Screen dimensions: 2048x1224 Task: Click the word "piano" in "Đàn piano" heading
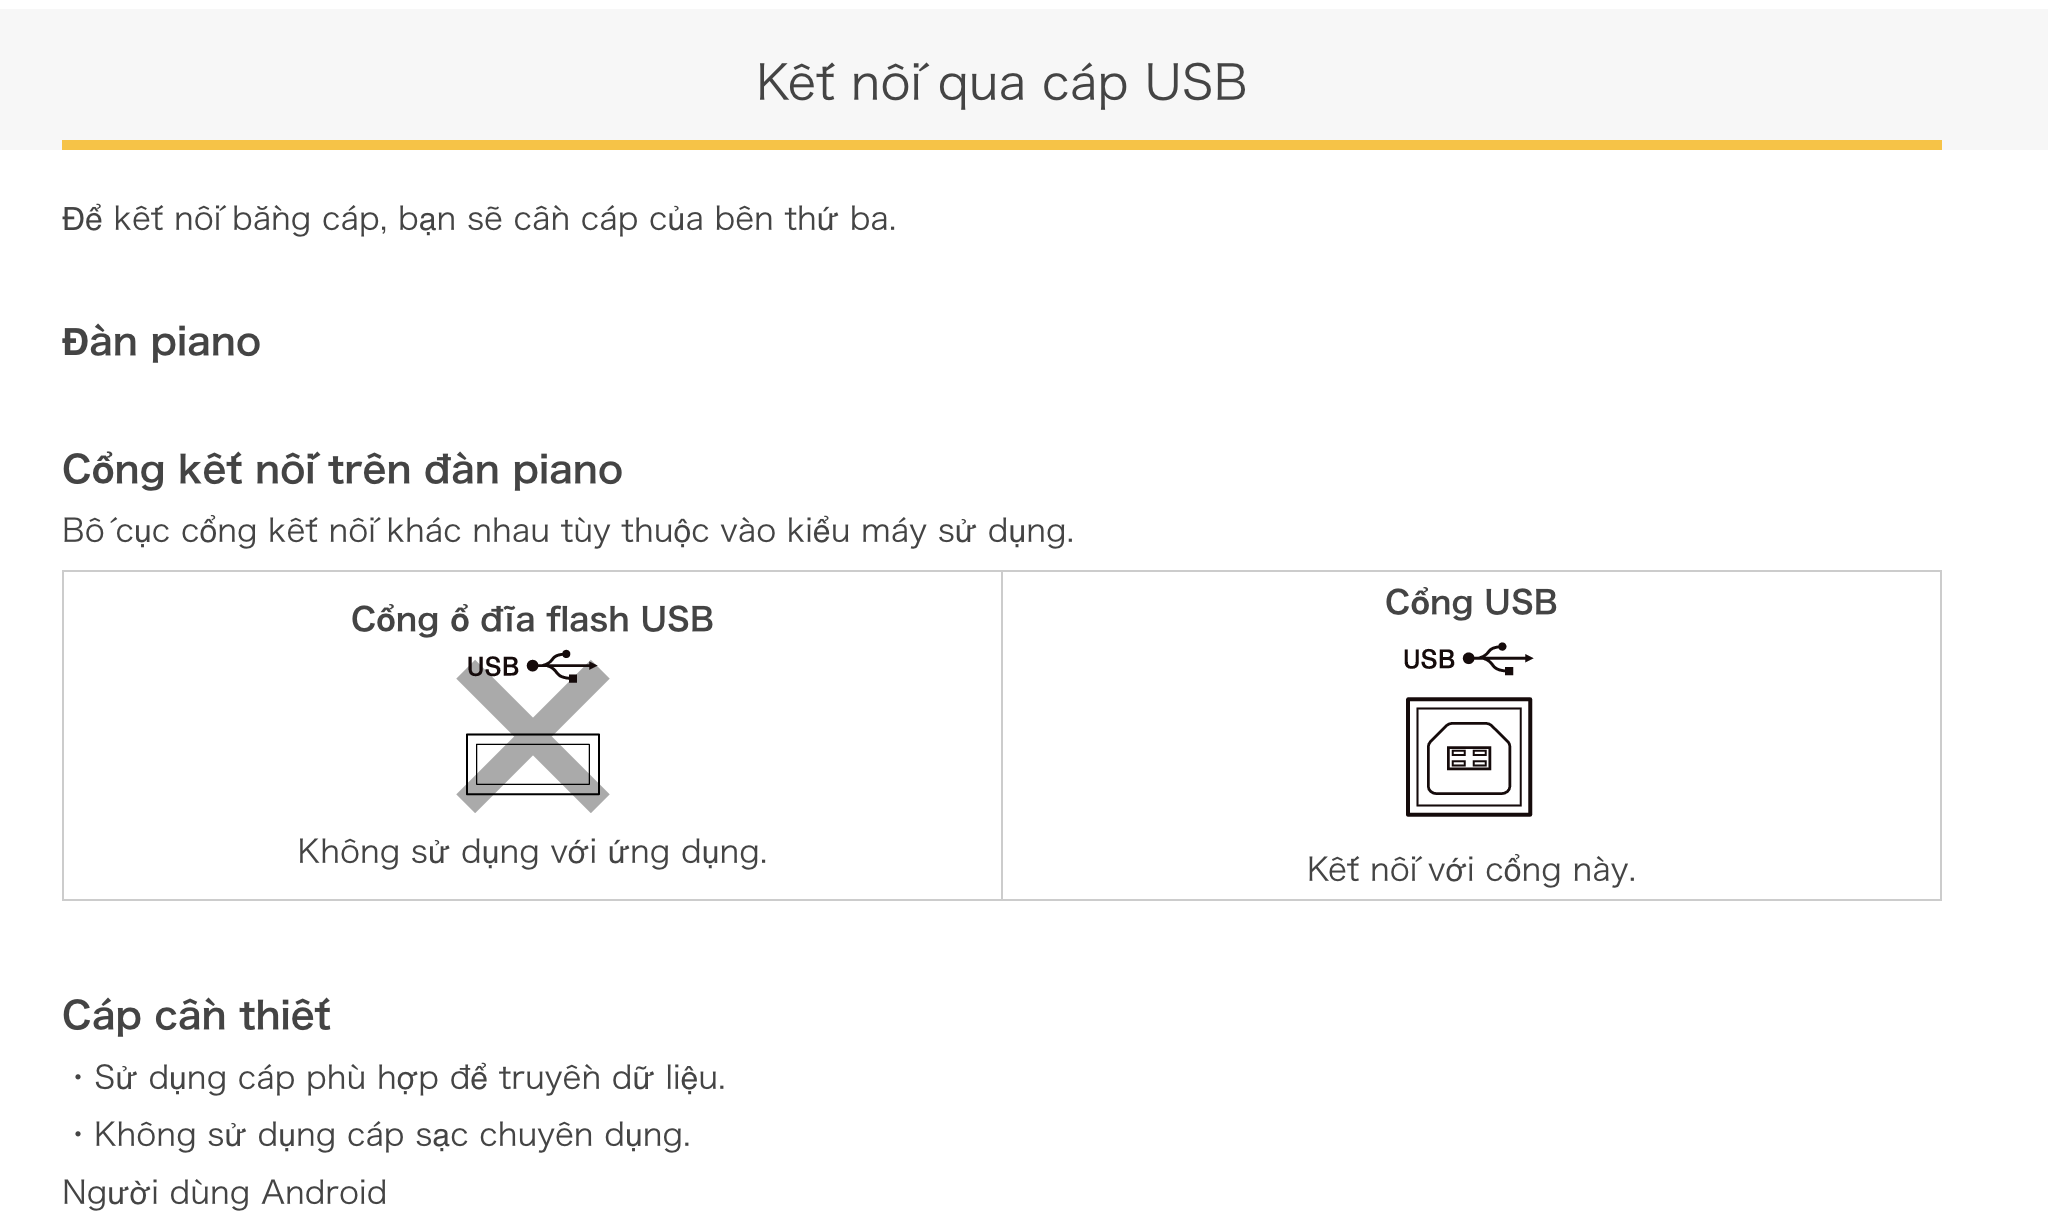click(x=206, y=343)
